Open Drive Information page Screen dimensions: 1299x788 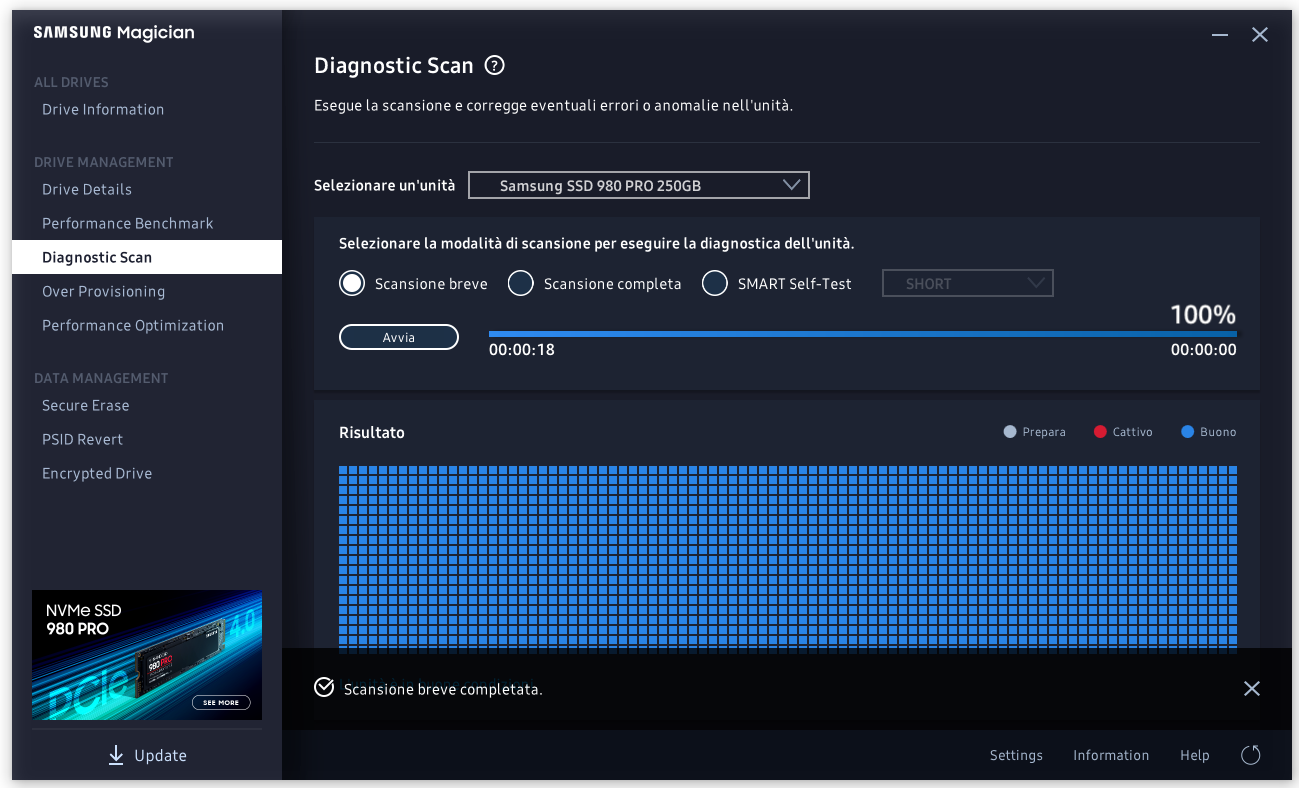103,110
